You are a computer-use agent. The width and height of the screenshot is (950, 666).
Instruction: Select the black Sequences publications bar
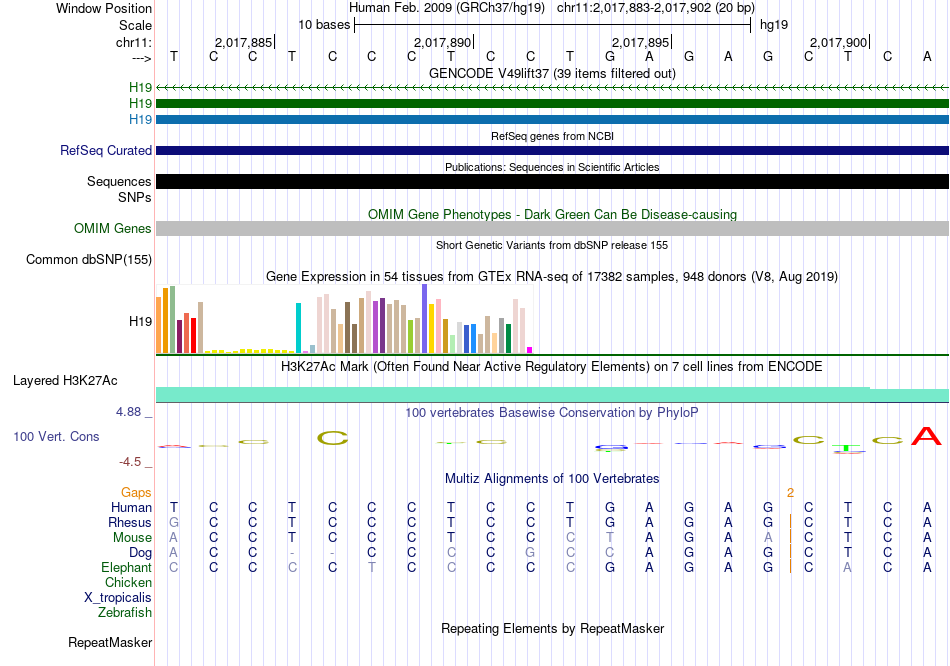pos(552,181)
